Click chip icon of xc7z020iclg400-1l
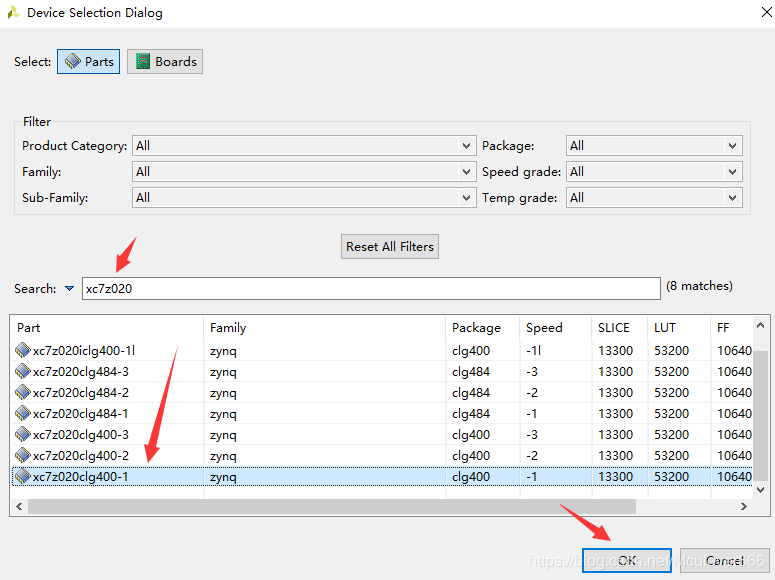 (23, 350)
